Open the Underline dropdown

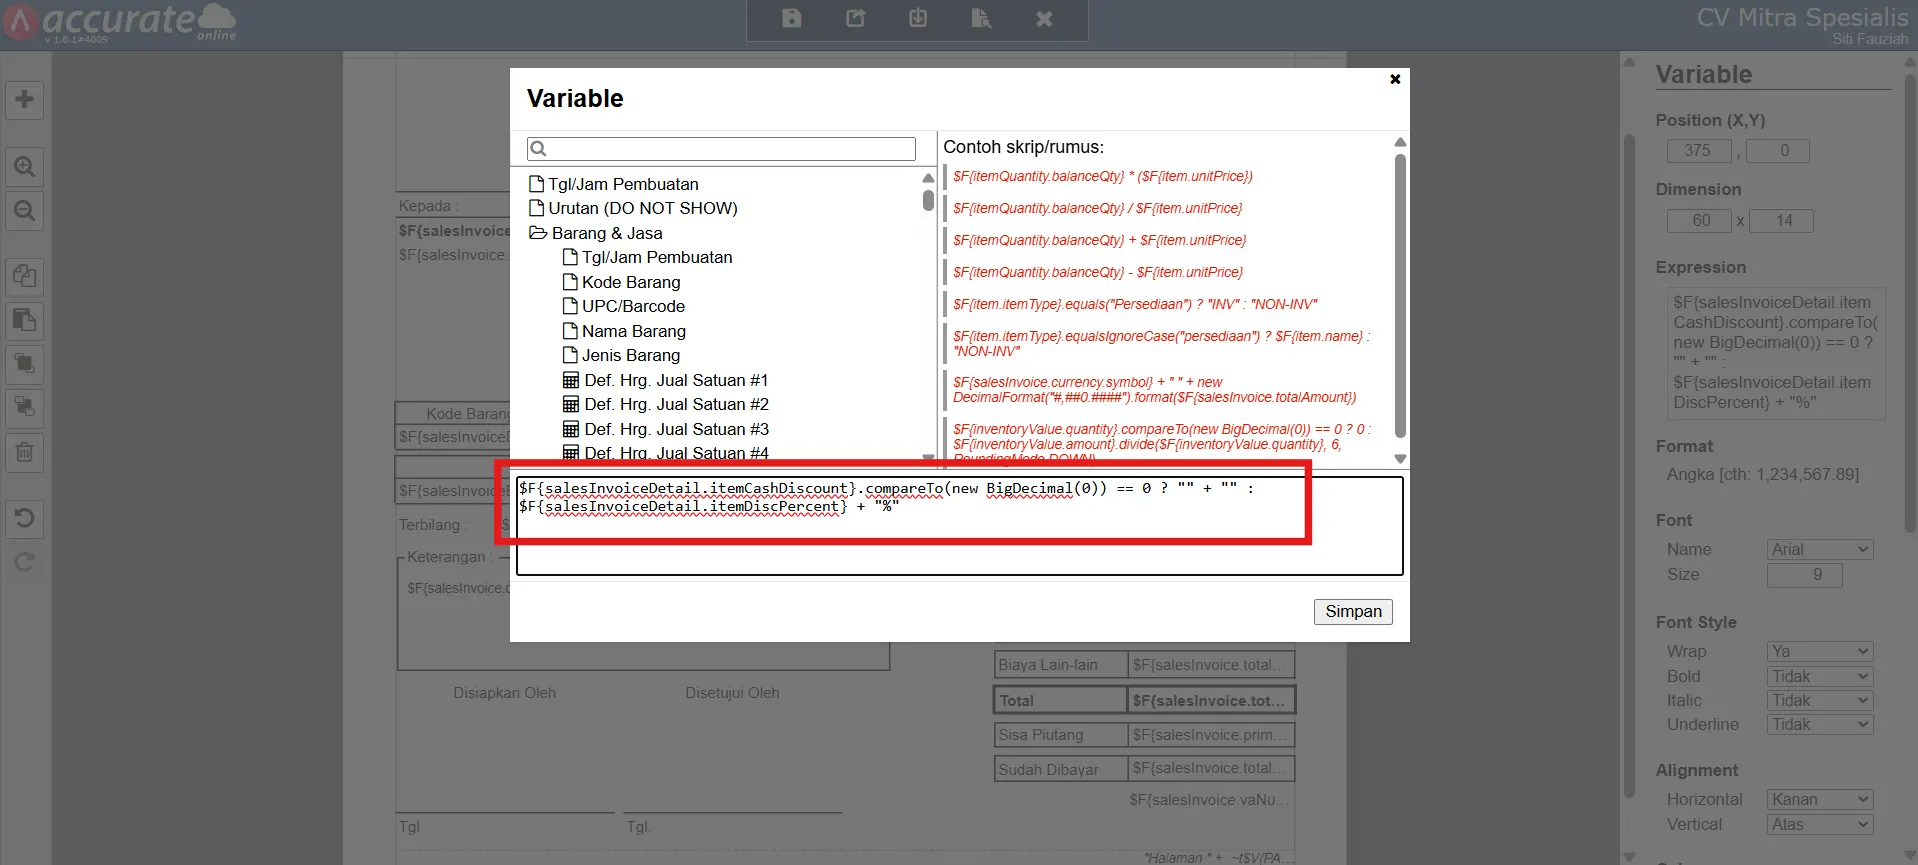[x=1820, y=724]
